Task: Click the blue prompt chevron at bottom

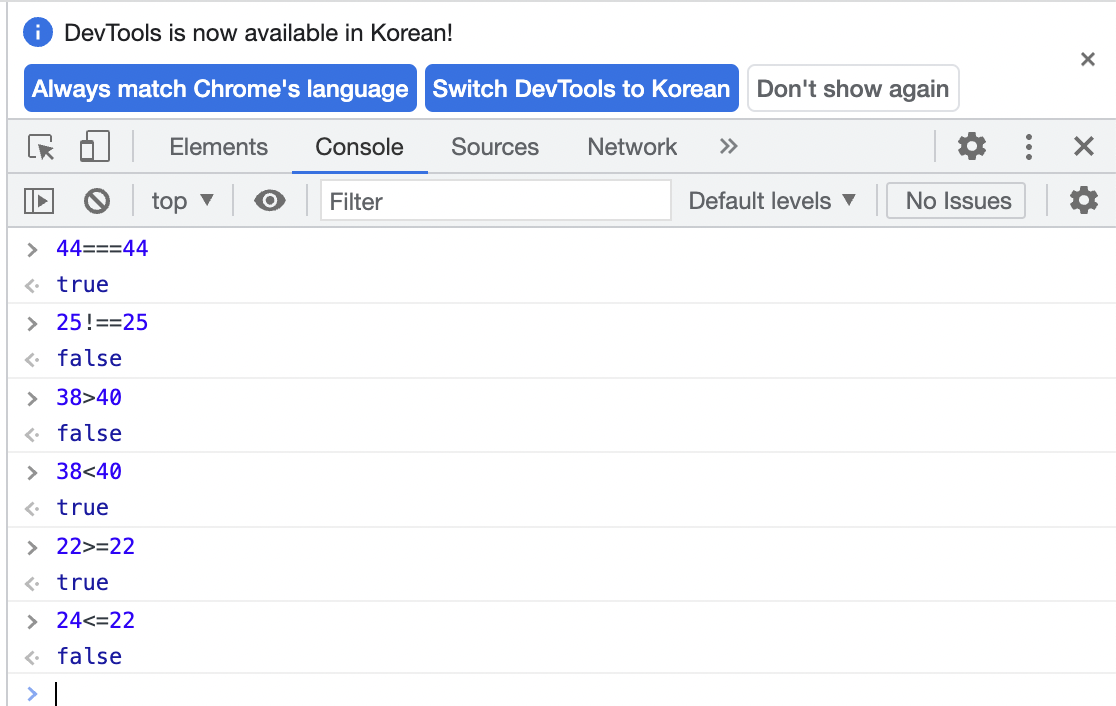Action: [x=32, y=693]
